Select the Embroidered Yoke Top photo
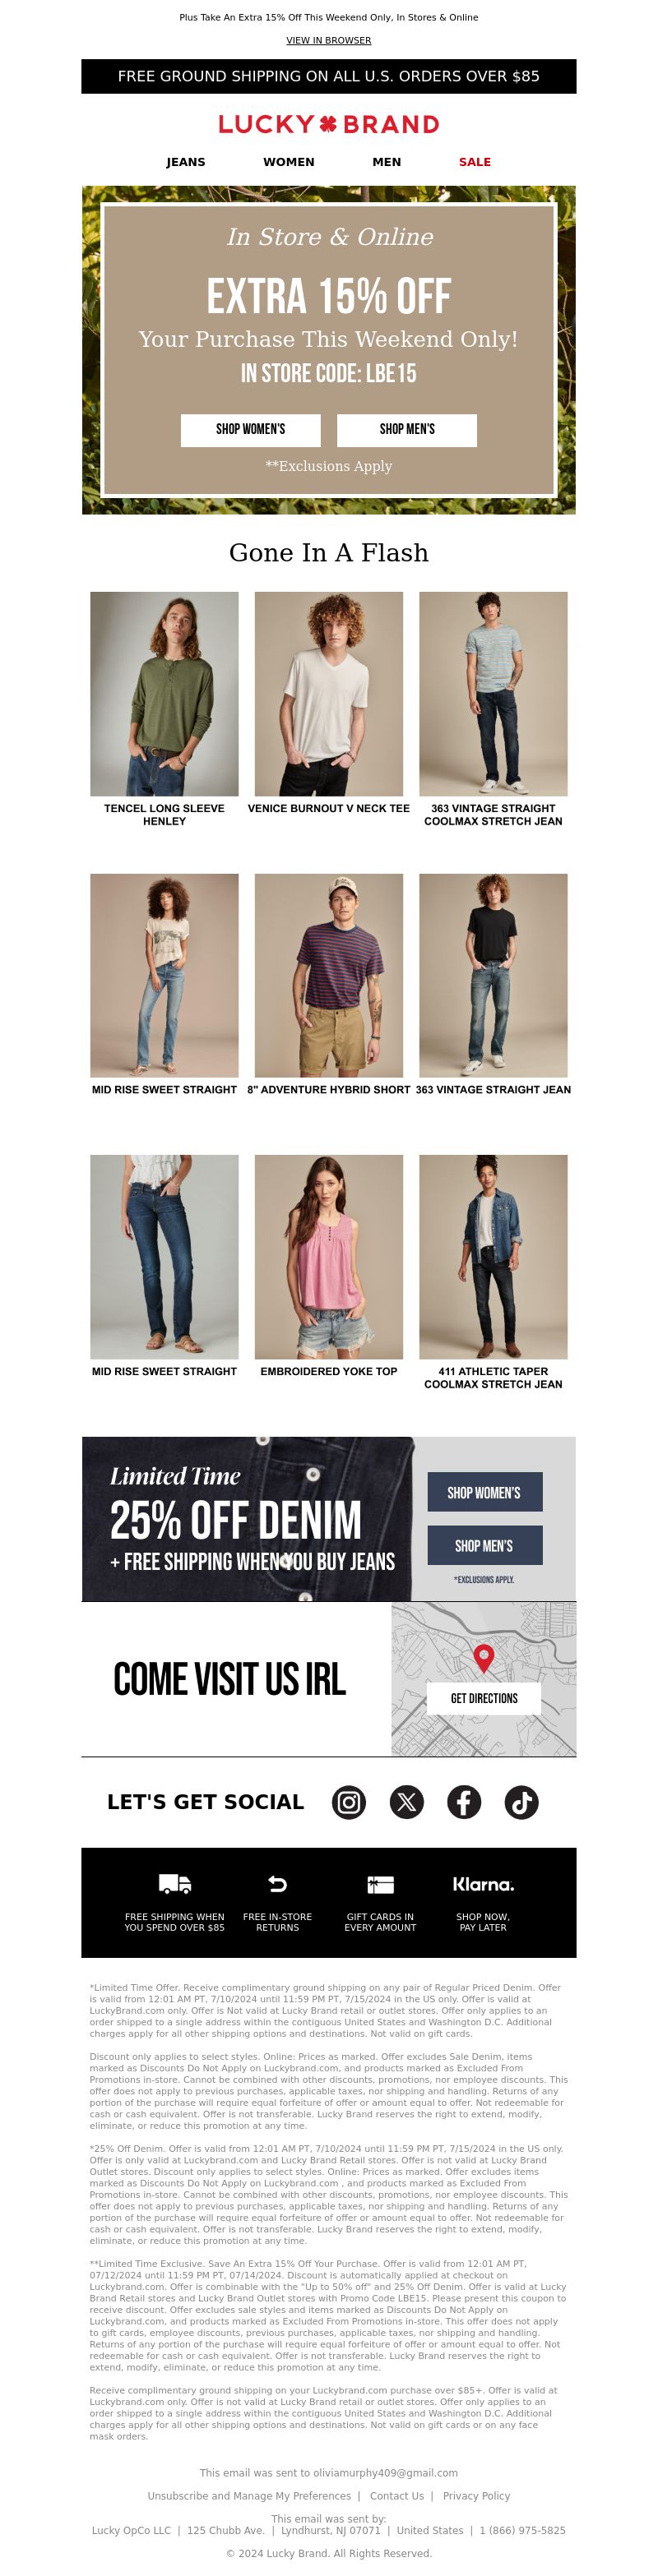Screen dimensions: 658x2576 [329, 1257]
